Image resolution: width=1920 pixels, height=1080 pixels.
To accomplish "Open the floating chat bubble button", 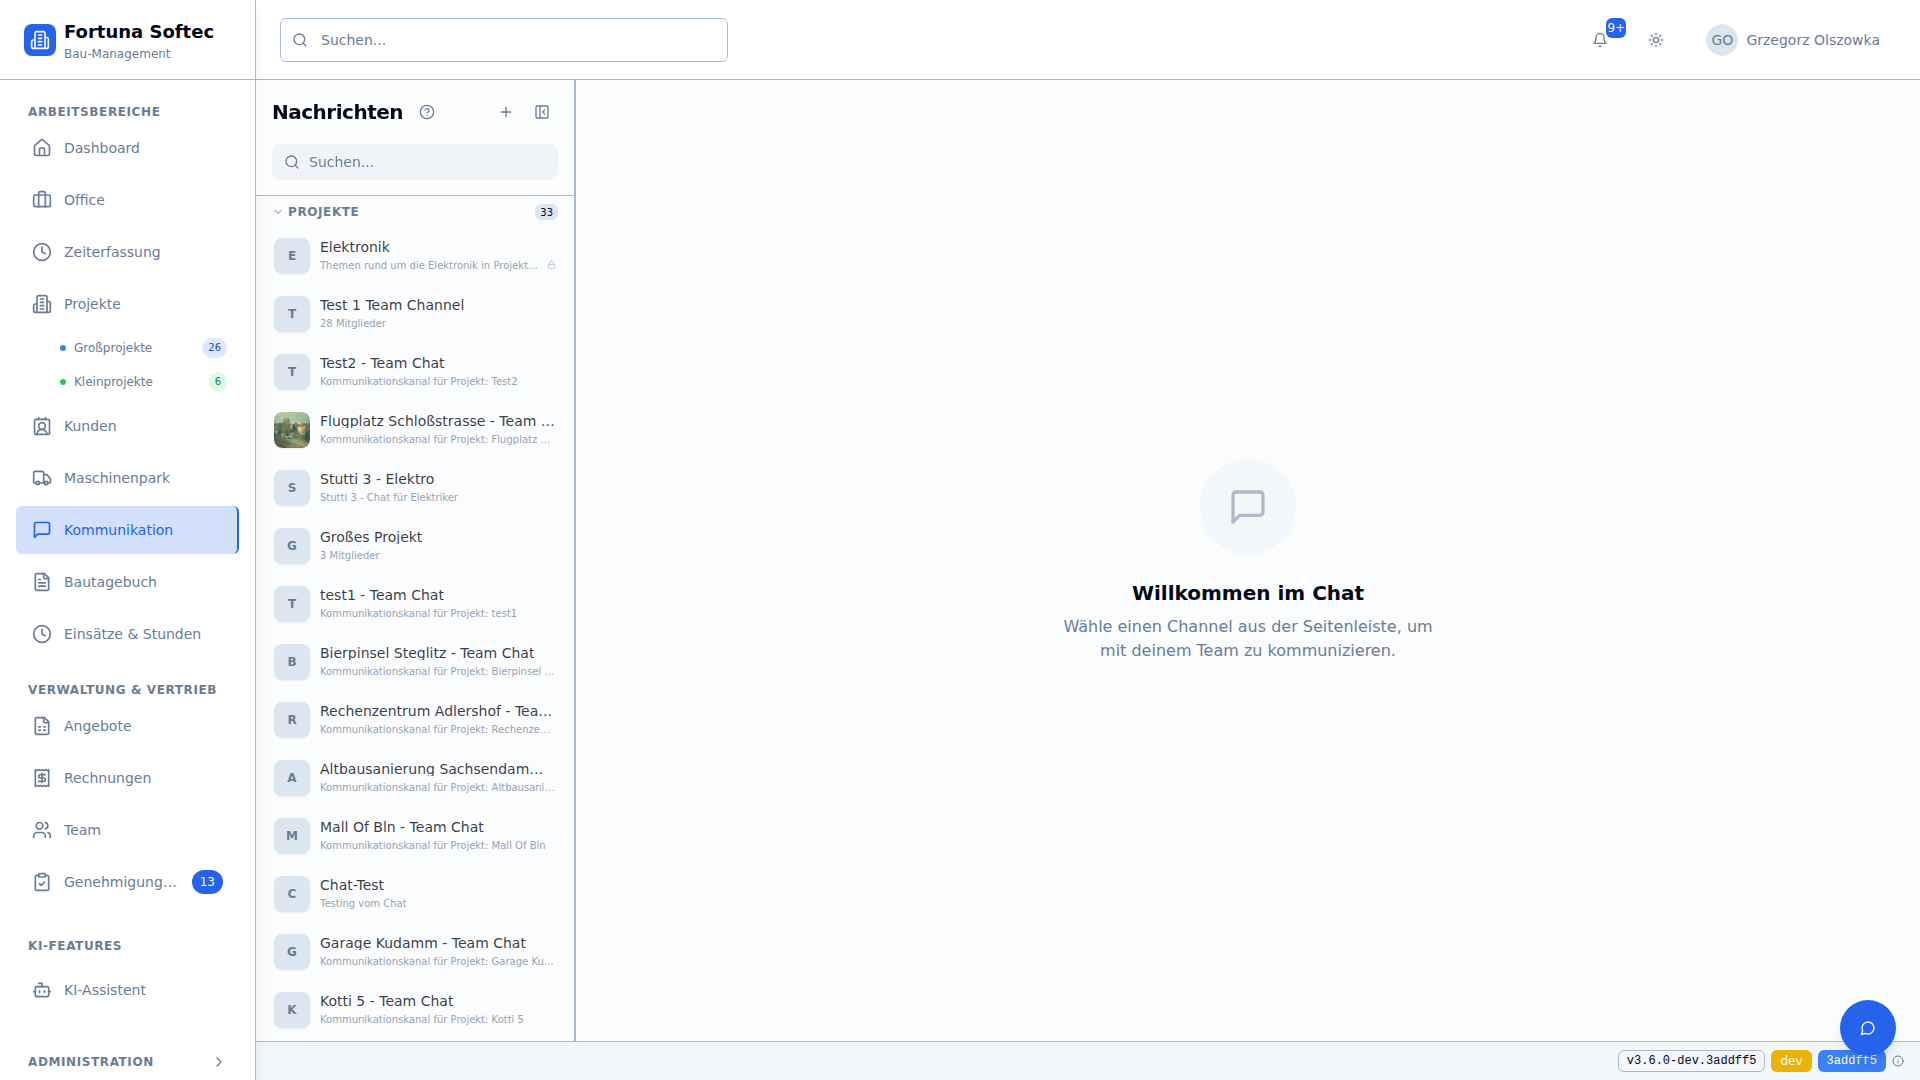I will (x=1867, y=1027).
